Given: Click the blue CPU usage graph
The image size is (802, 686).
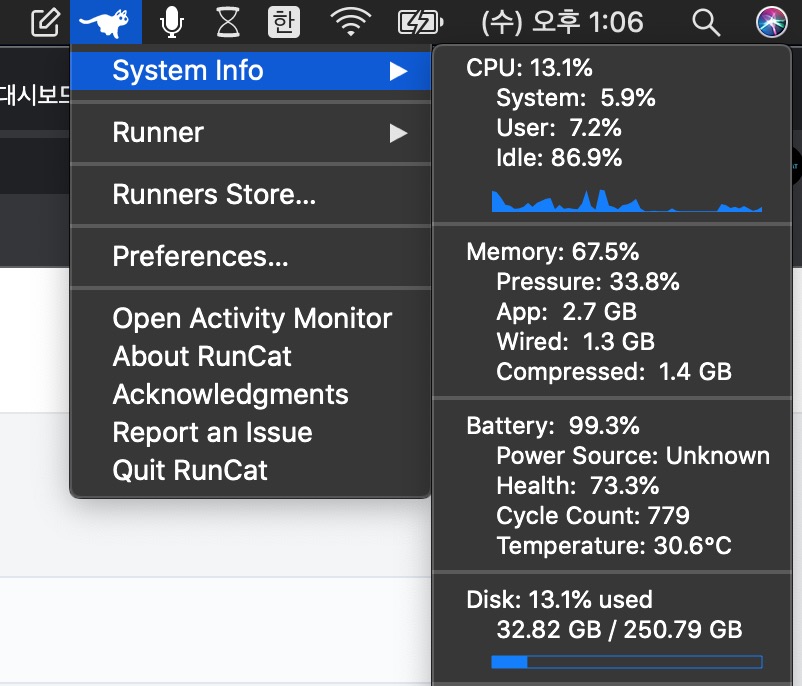Looking at the screenshot, I should [x=627, y=201].
